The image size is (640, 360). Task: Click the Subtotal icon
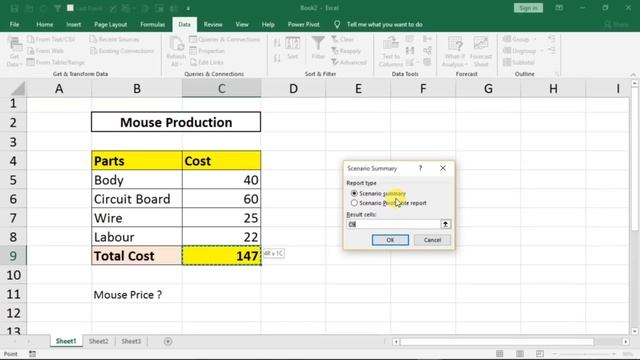507,62
